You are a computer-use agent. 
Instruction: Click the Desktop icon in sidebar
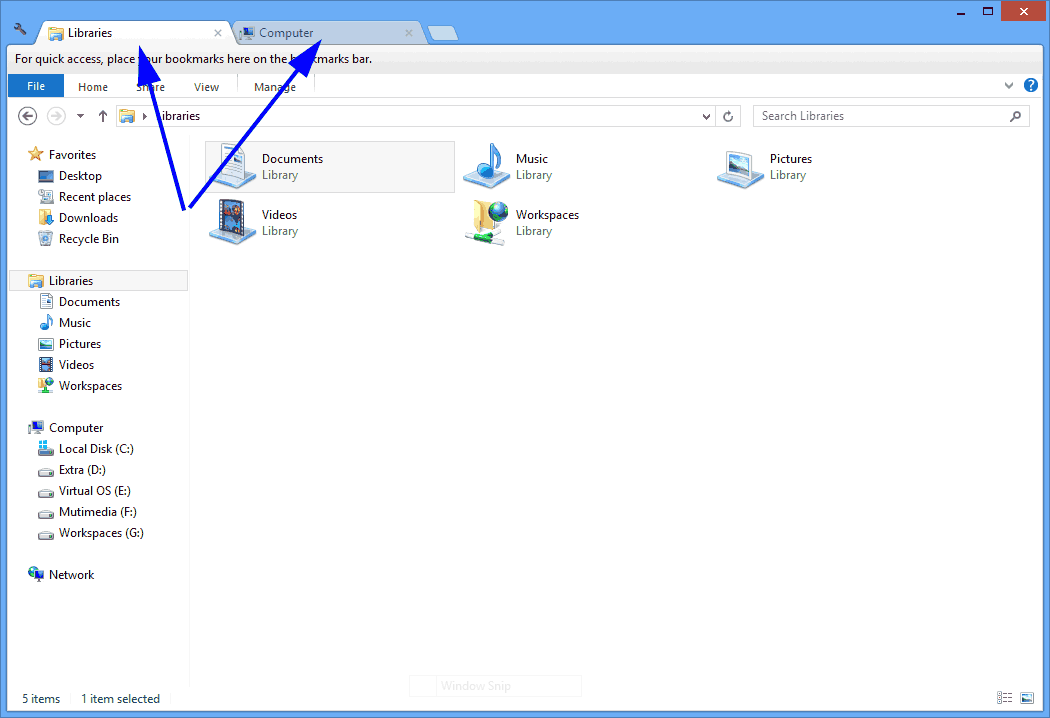coord(46,175)
